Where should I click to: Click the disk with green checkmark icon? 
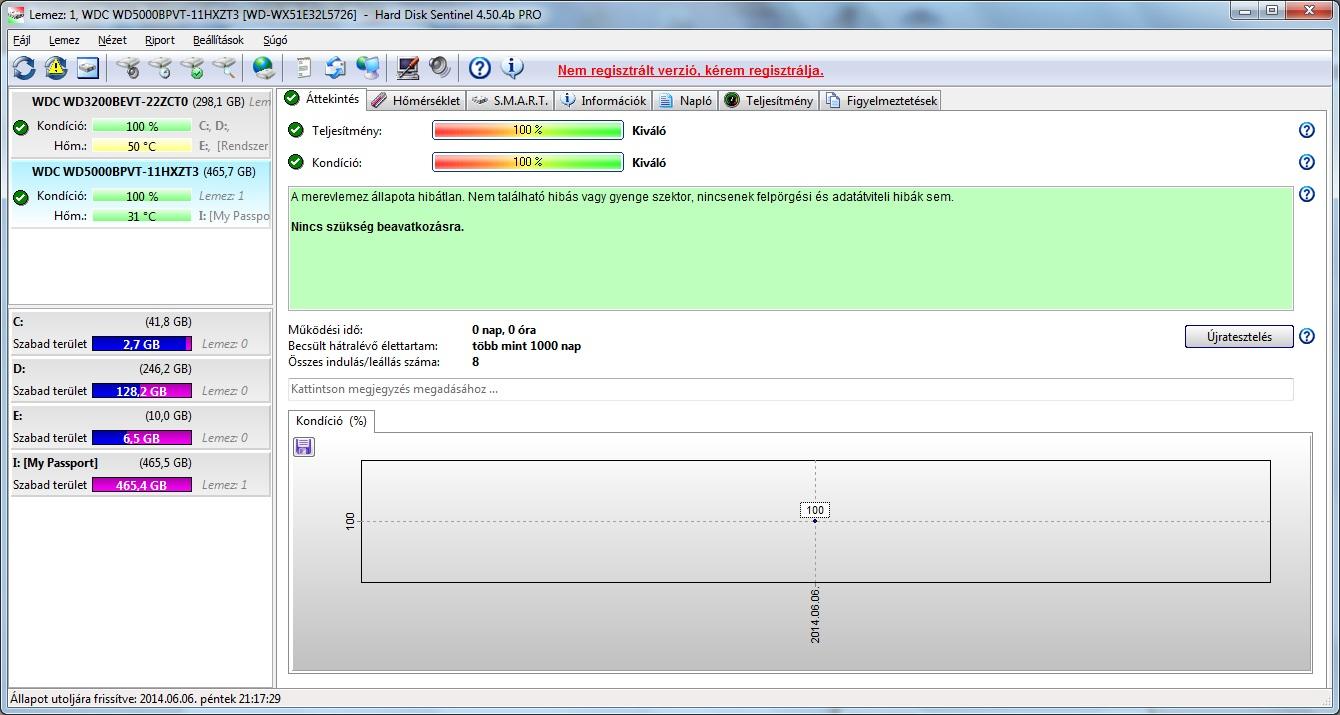click(x=192, y=67)
